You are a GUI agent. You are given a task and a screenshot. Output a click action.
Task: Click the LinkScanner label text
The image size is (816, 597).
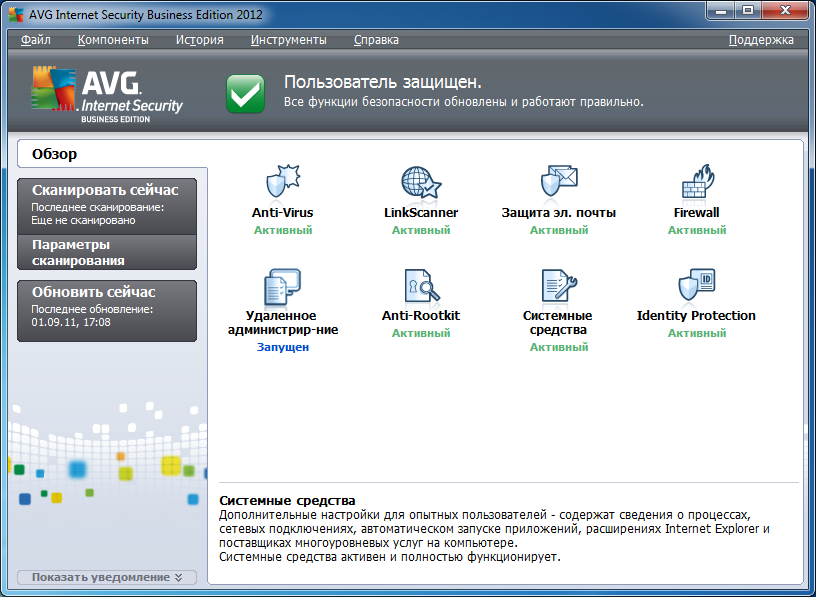pyautogui.click(x=421, y=212)
